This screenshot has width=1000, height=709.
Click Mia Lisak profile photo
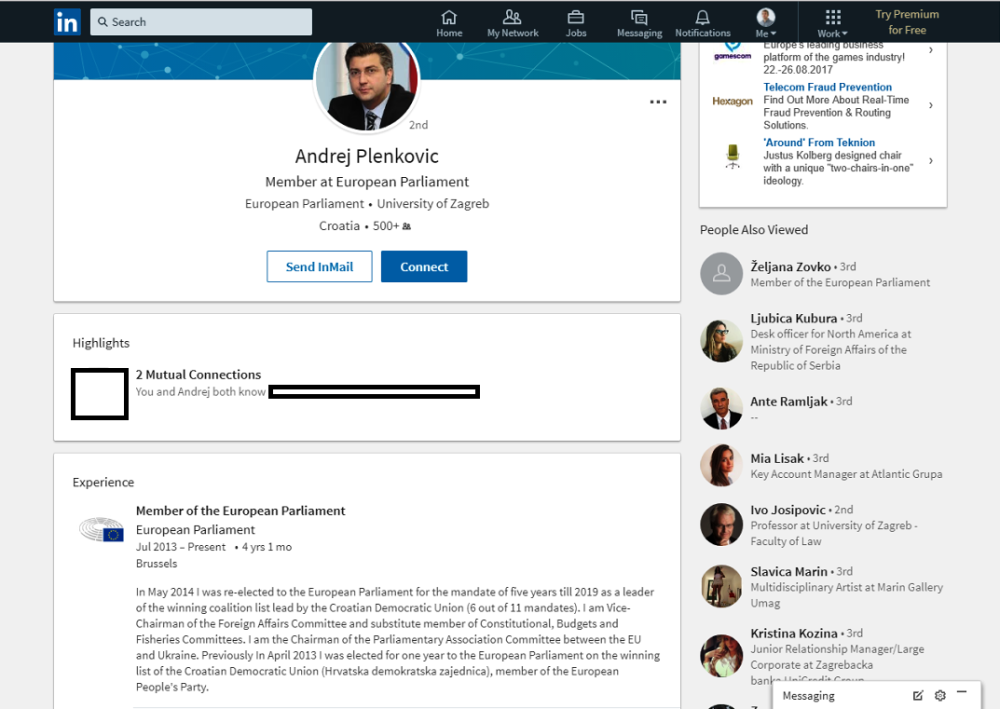(x=721, y=465)
